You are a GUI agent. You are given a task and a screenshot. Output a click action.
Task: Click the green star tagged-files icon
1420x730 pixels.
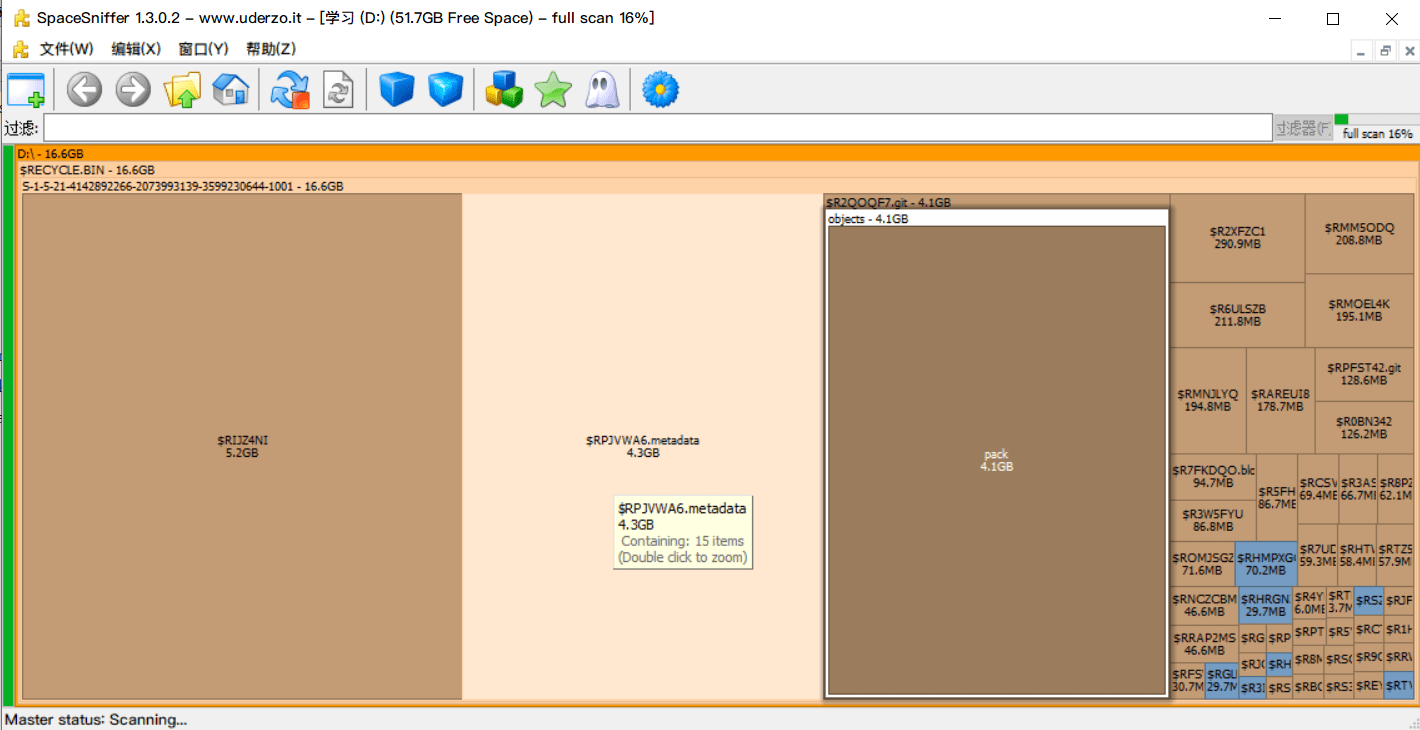553,91
